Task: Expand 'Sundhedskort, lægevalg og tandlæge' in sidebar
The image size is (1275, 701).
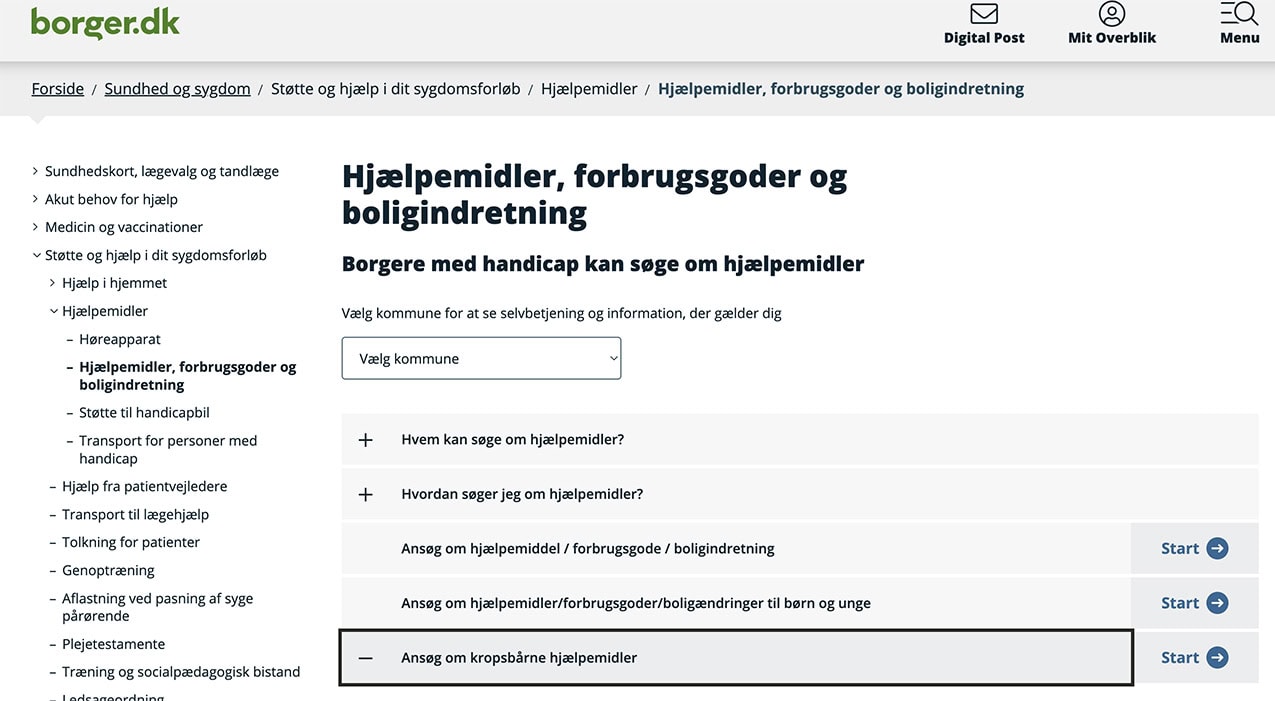Action: (x=161, y=170)
